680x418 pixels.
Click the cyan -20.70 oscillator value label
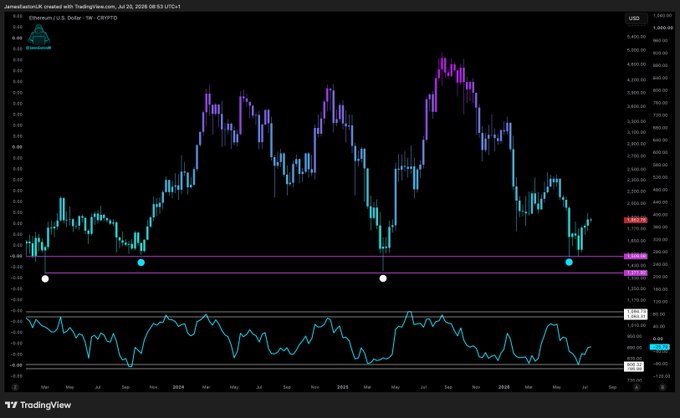(659, 347)
